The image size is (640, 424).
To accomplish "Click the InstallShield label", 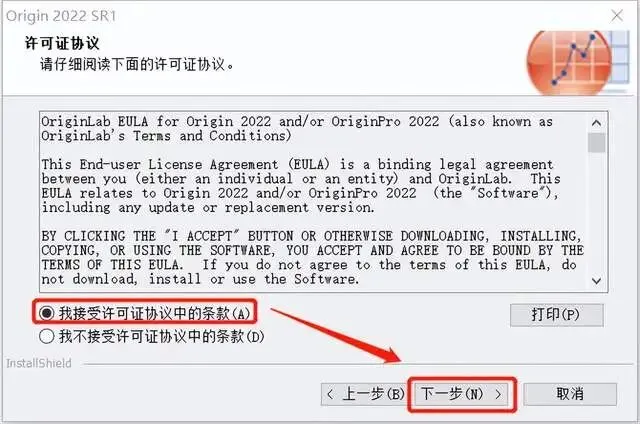I will pos(39,363).
